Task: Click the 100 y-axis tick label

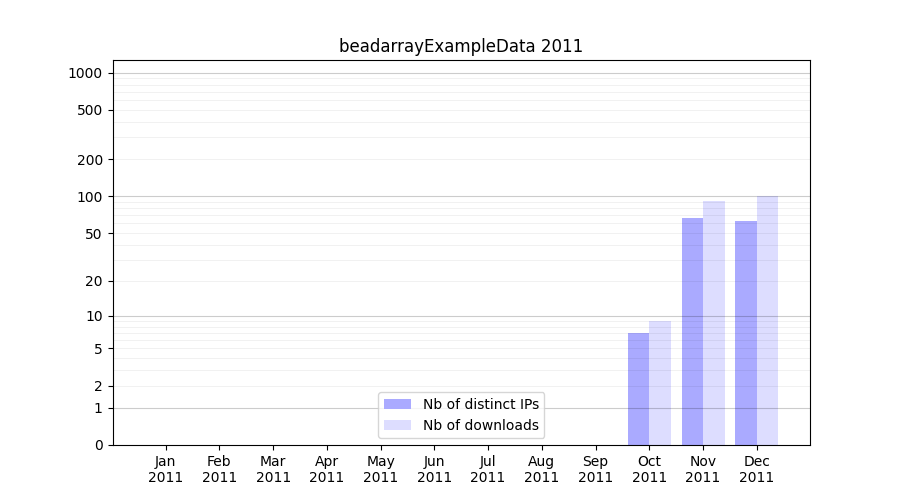Action: (x=90, y=197)
